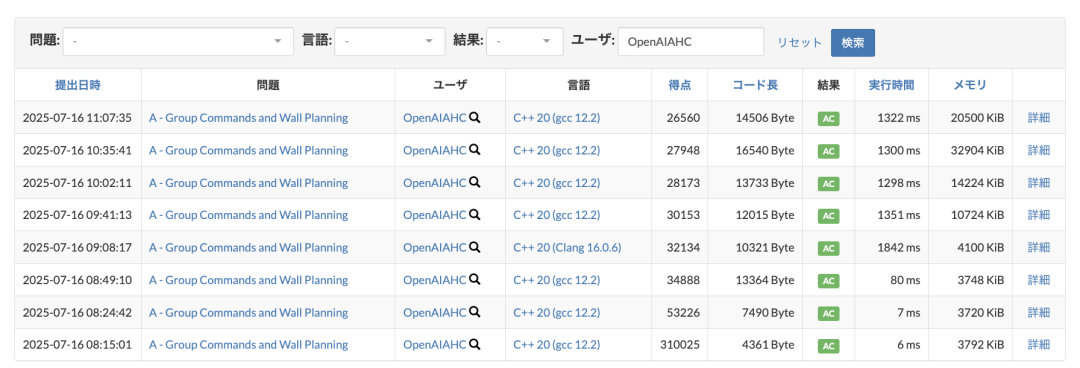The height and width of the screenshot is (368, 1080).
Task: Click magnifier icon beside OpenAIAHC in 11:07:35 row
Action: (x=475, y=118)
